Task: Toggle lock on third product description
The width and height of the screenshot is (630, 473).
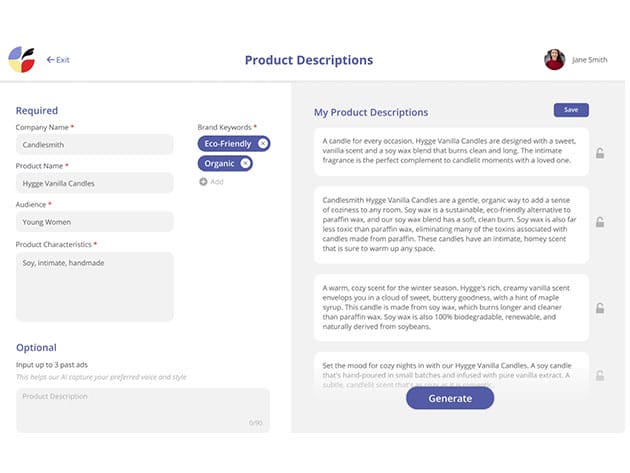Action: [600, 308]
